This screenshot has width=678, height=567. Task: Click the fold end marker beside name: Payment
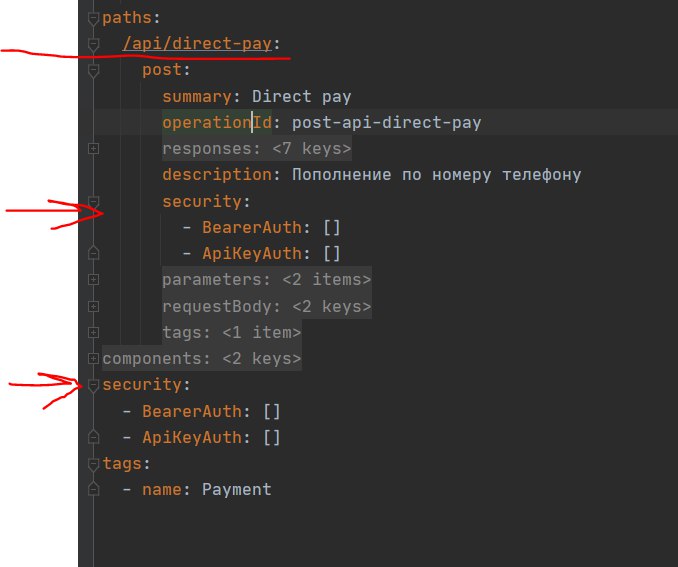[93, 489]
